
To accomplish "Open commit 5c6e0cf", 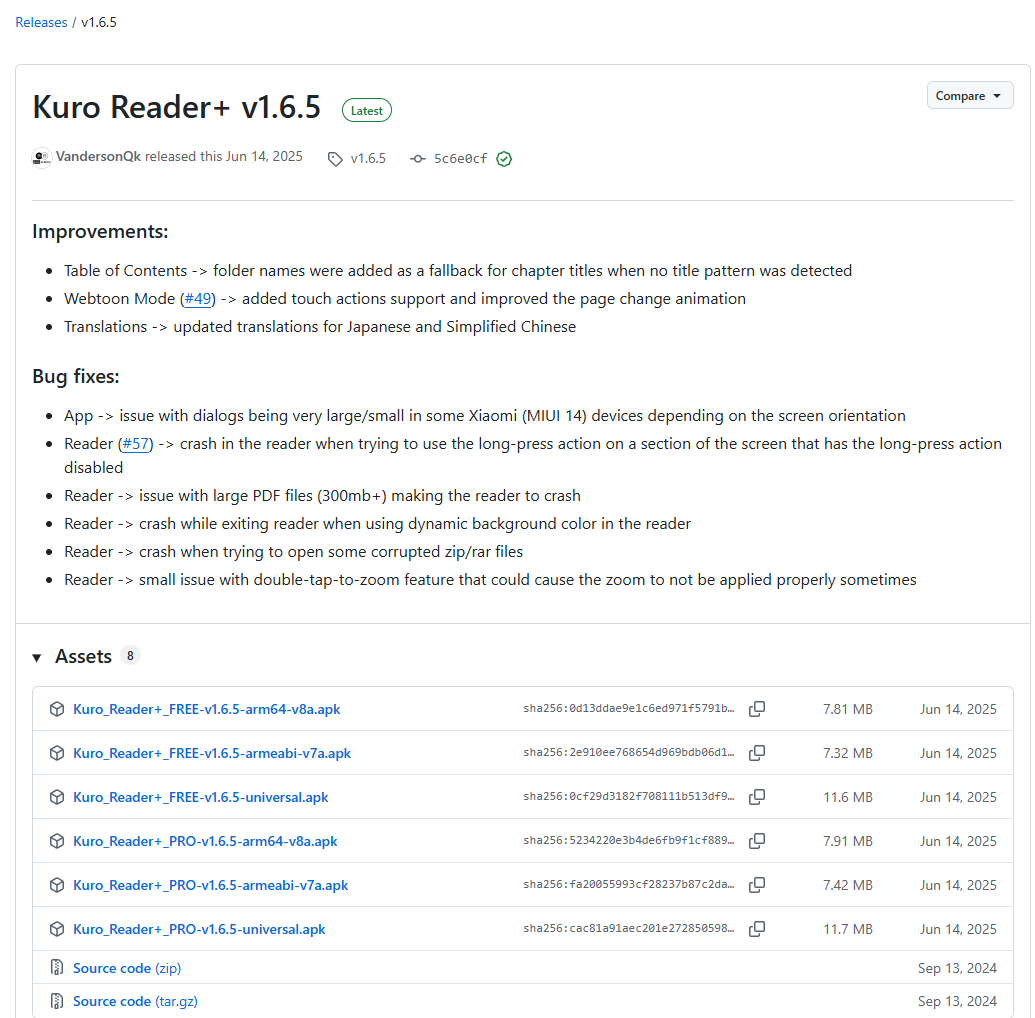I will (x=460, y=159).
